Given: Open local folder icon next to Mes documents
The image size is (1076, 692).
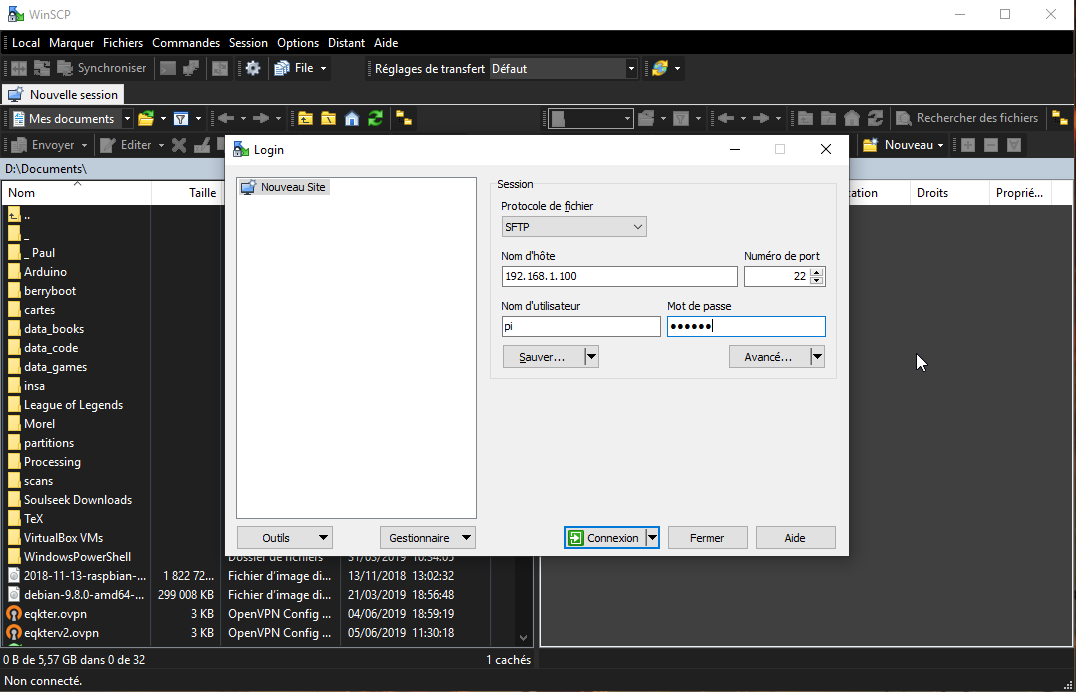Looking at the screenshot, I should (x=146, y=118).
